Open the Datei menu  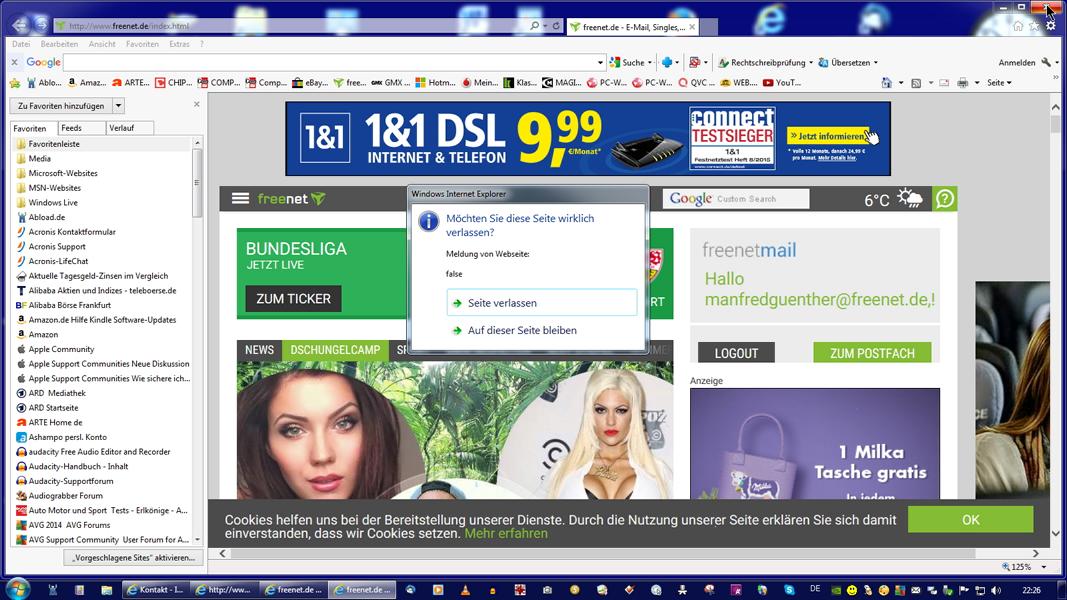tap(21, 44)
